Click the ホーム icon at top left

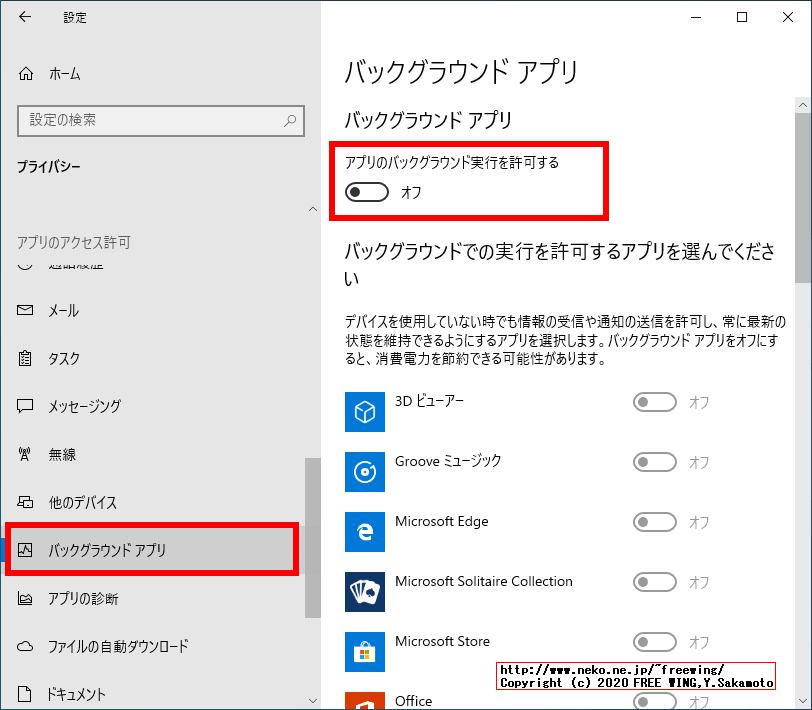[24, 73]
